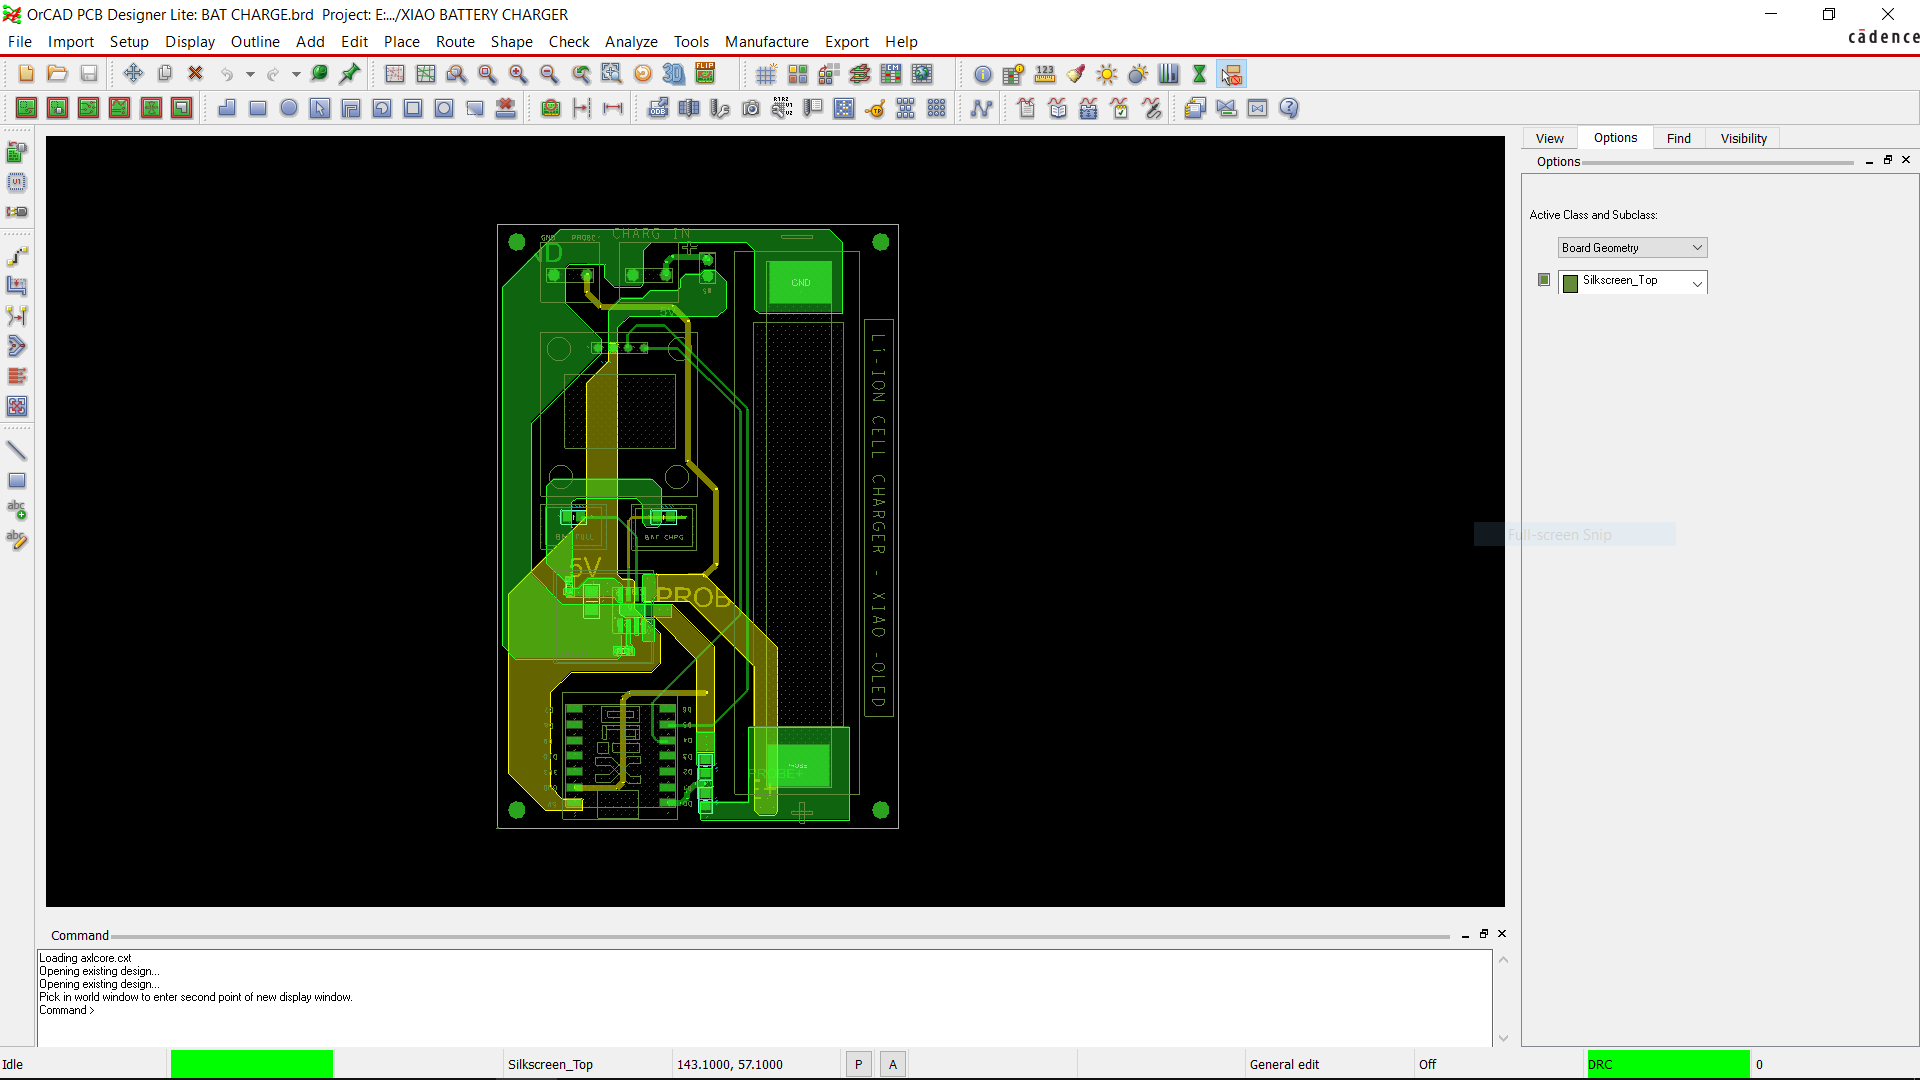Click the Command prompt input line
This screenshot has width=1920, height=1080.
pyautogui.click(x=765, y=1010)
